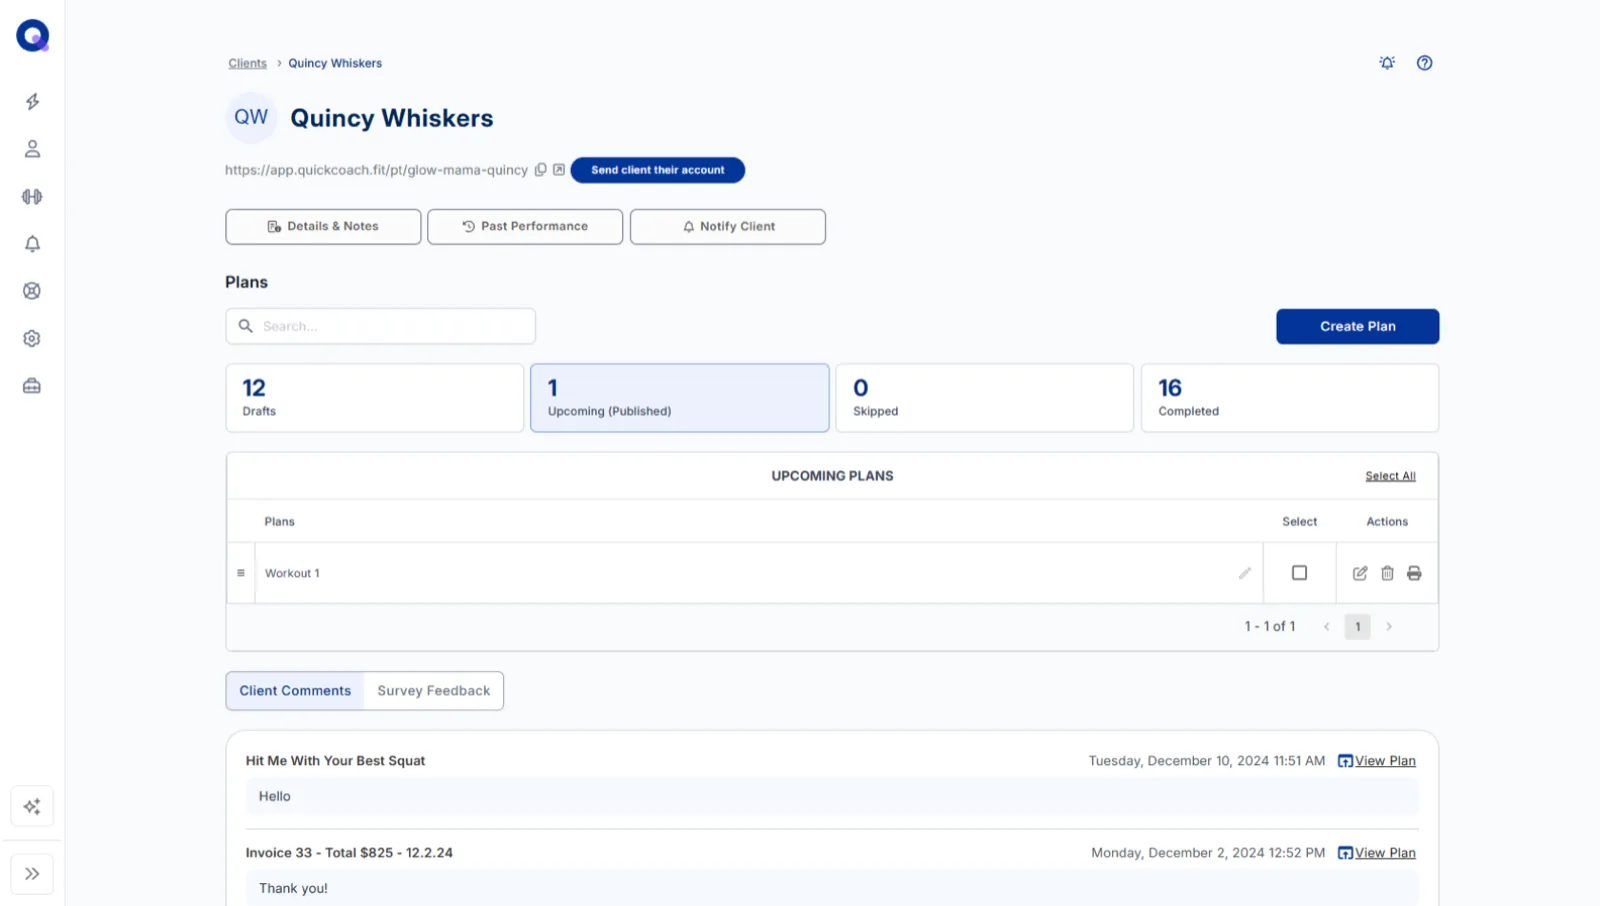1600x906 pixels.
Task: Click the 'Thank you!' comment text
Action: click(293, 889)
